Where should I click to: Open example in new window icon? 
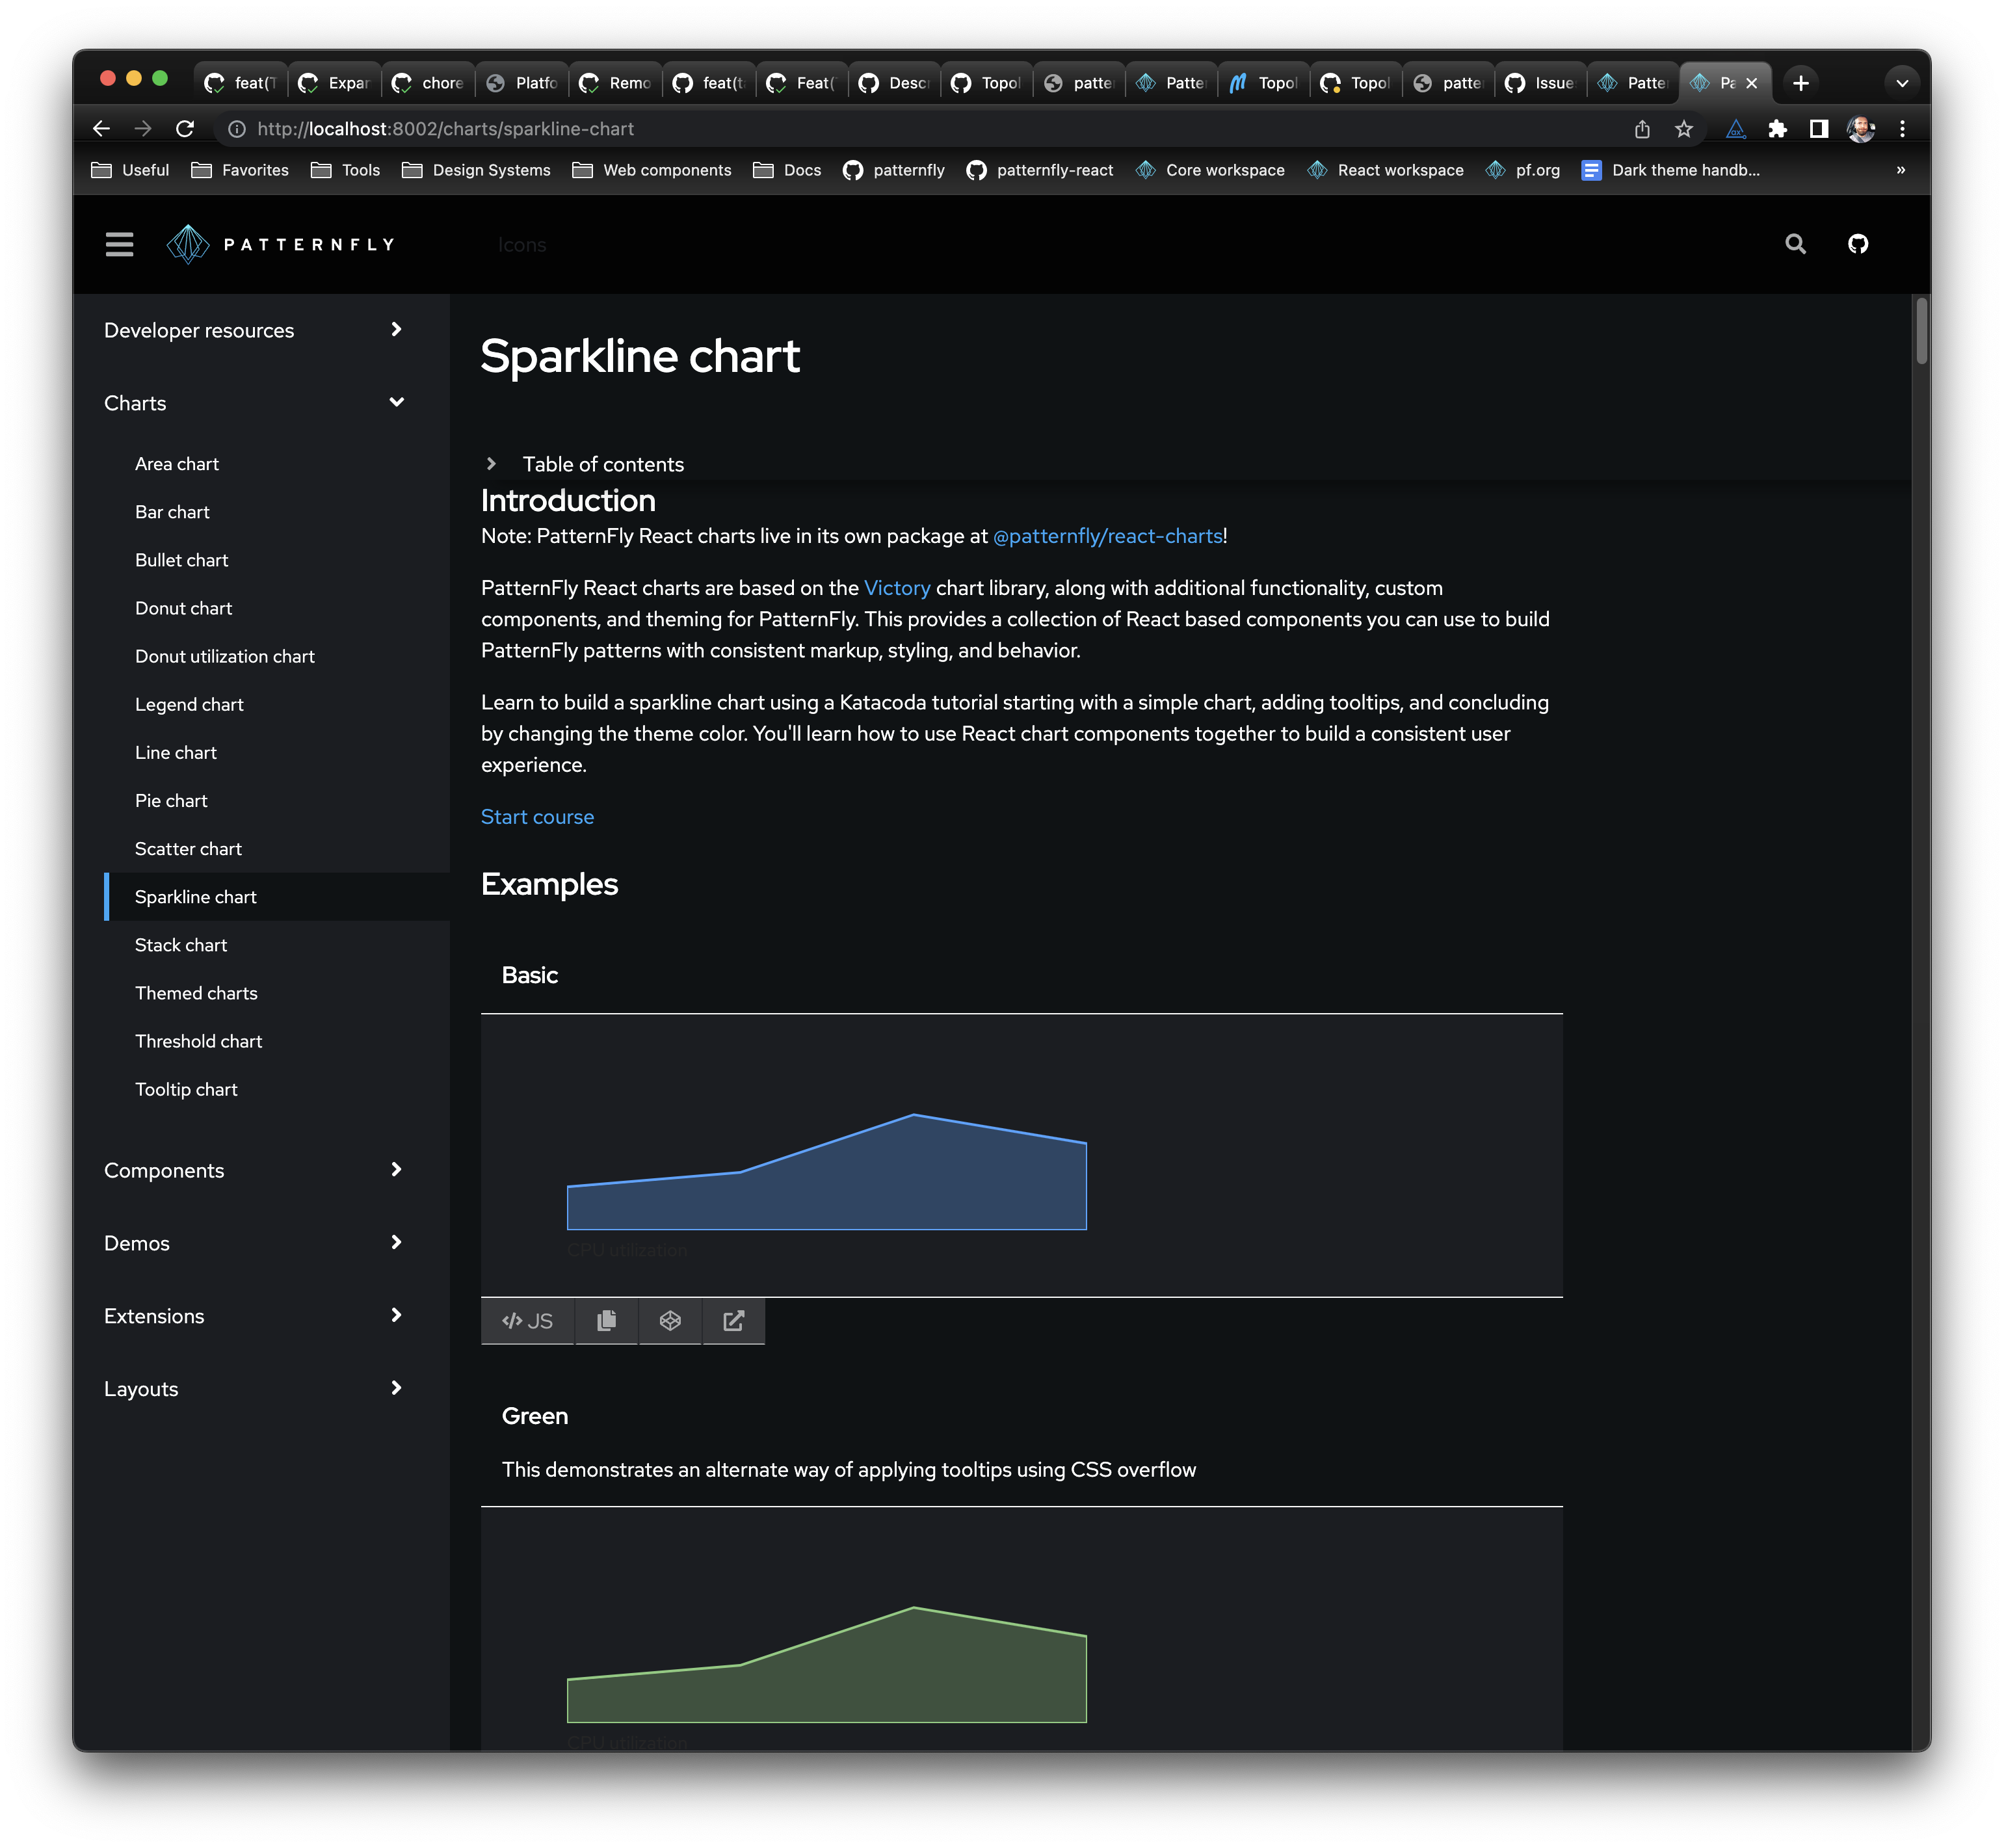point(733,1321)
